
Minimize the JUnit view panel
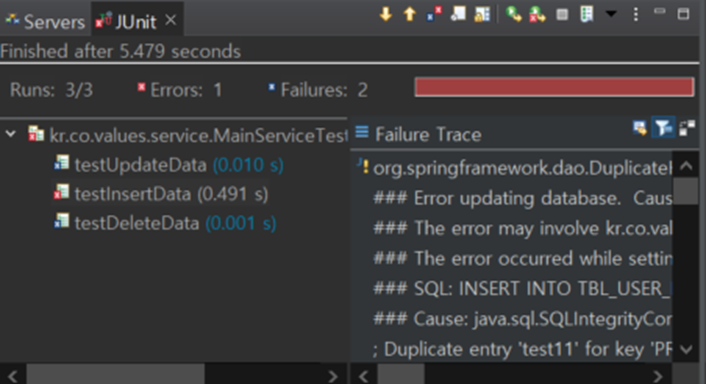[660, 12]
